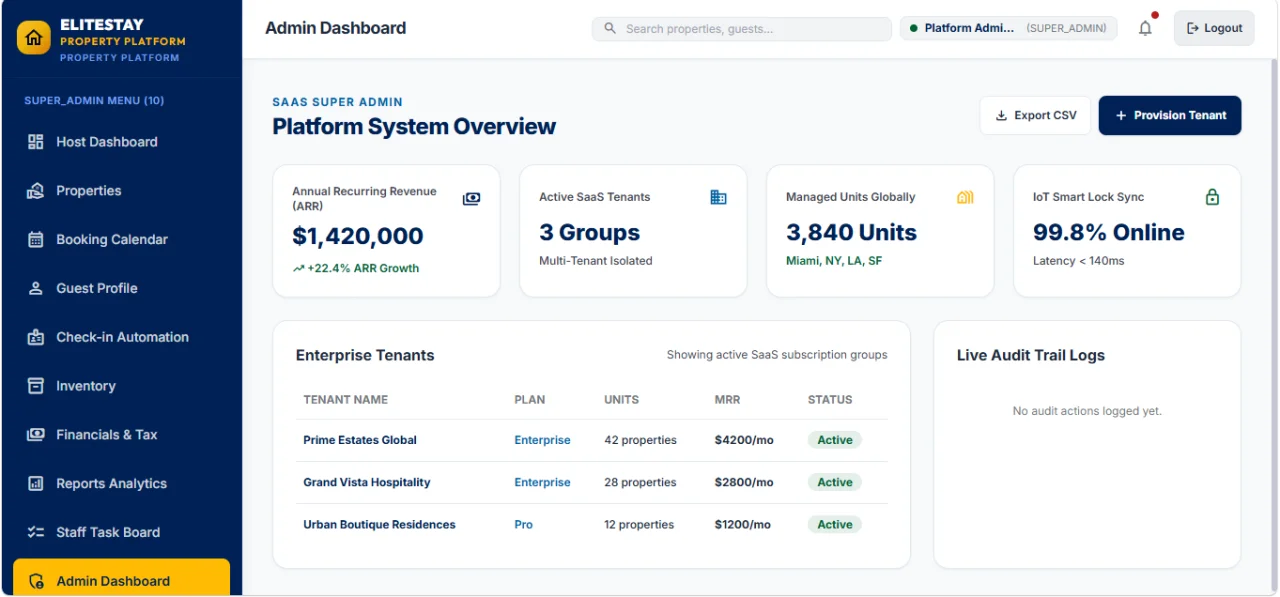Click Grand Vista Hospitality tenant name
1280x597 pixels.
click(x=367, y=482)
